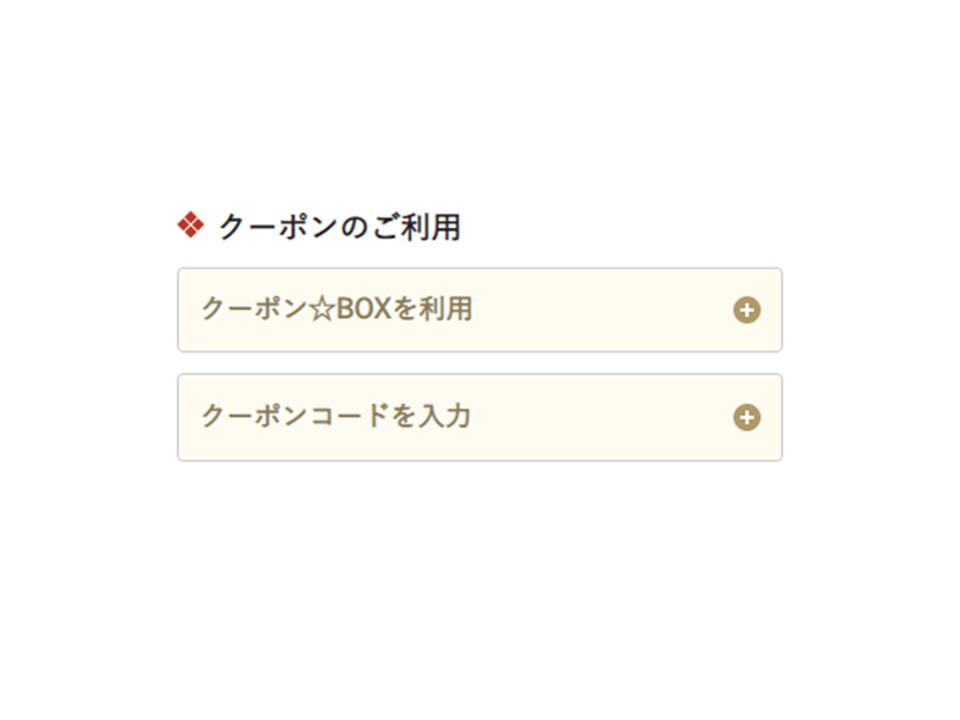960x720 pixels.
Task: Click empty area inside クーポン☆BOXを利用 panel
Action: 600,310
